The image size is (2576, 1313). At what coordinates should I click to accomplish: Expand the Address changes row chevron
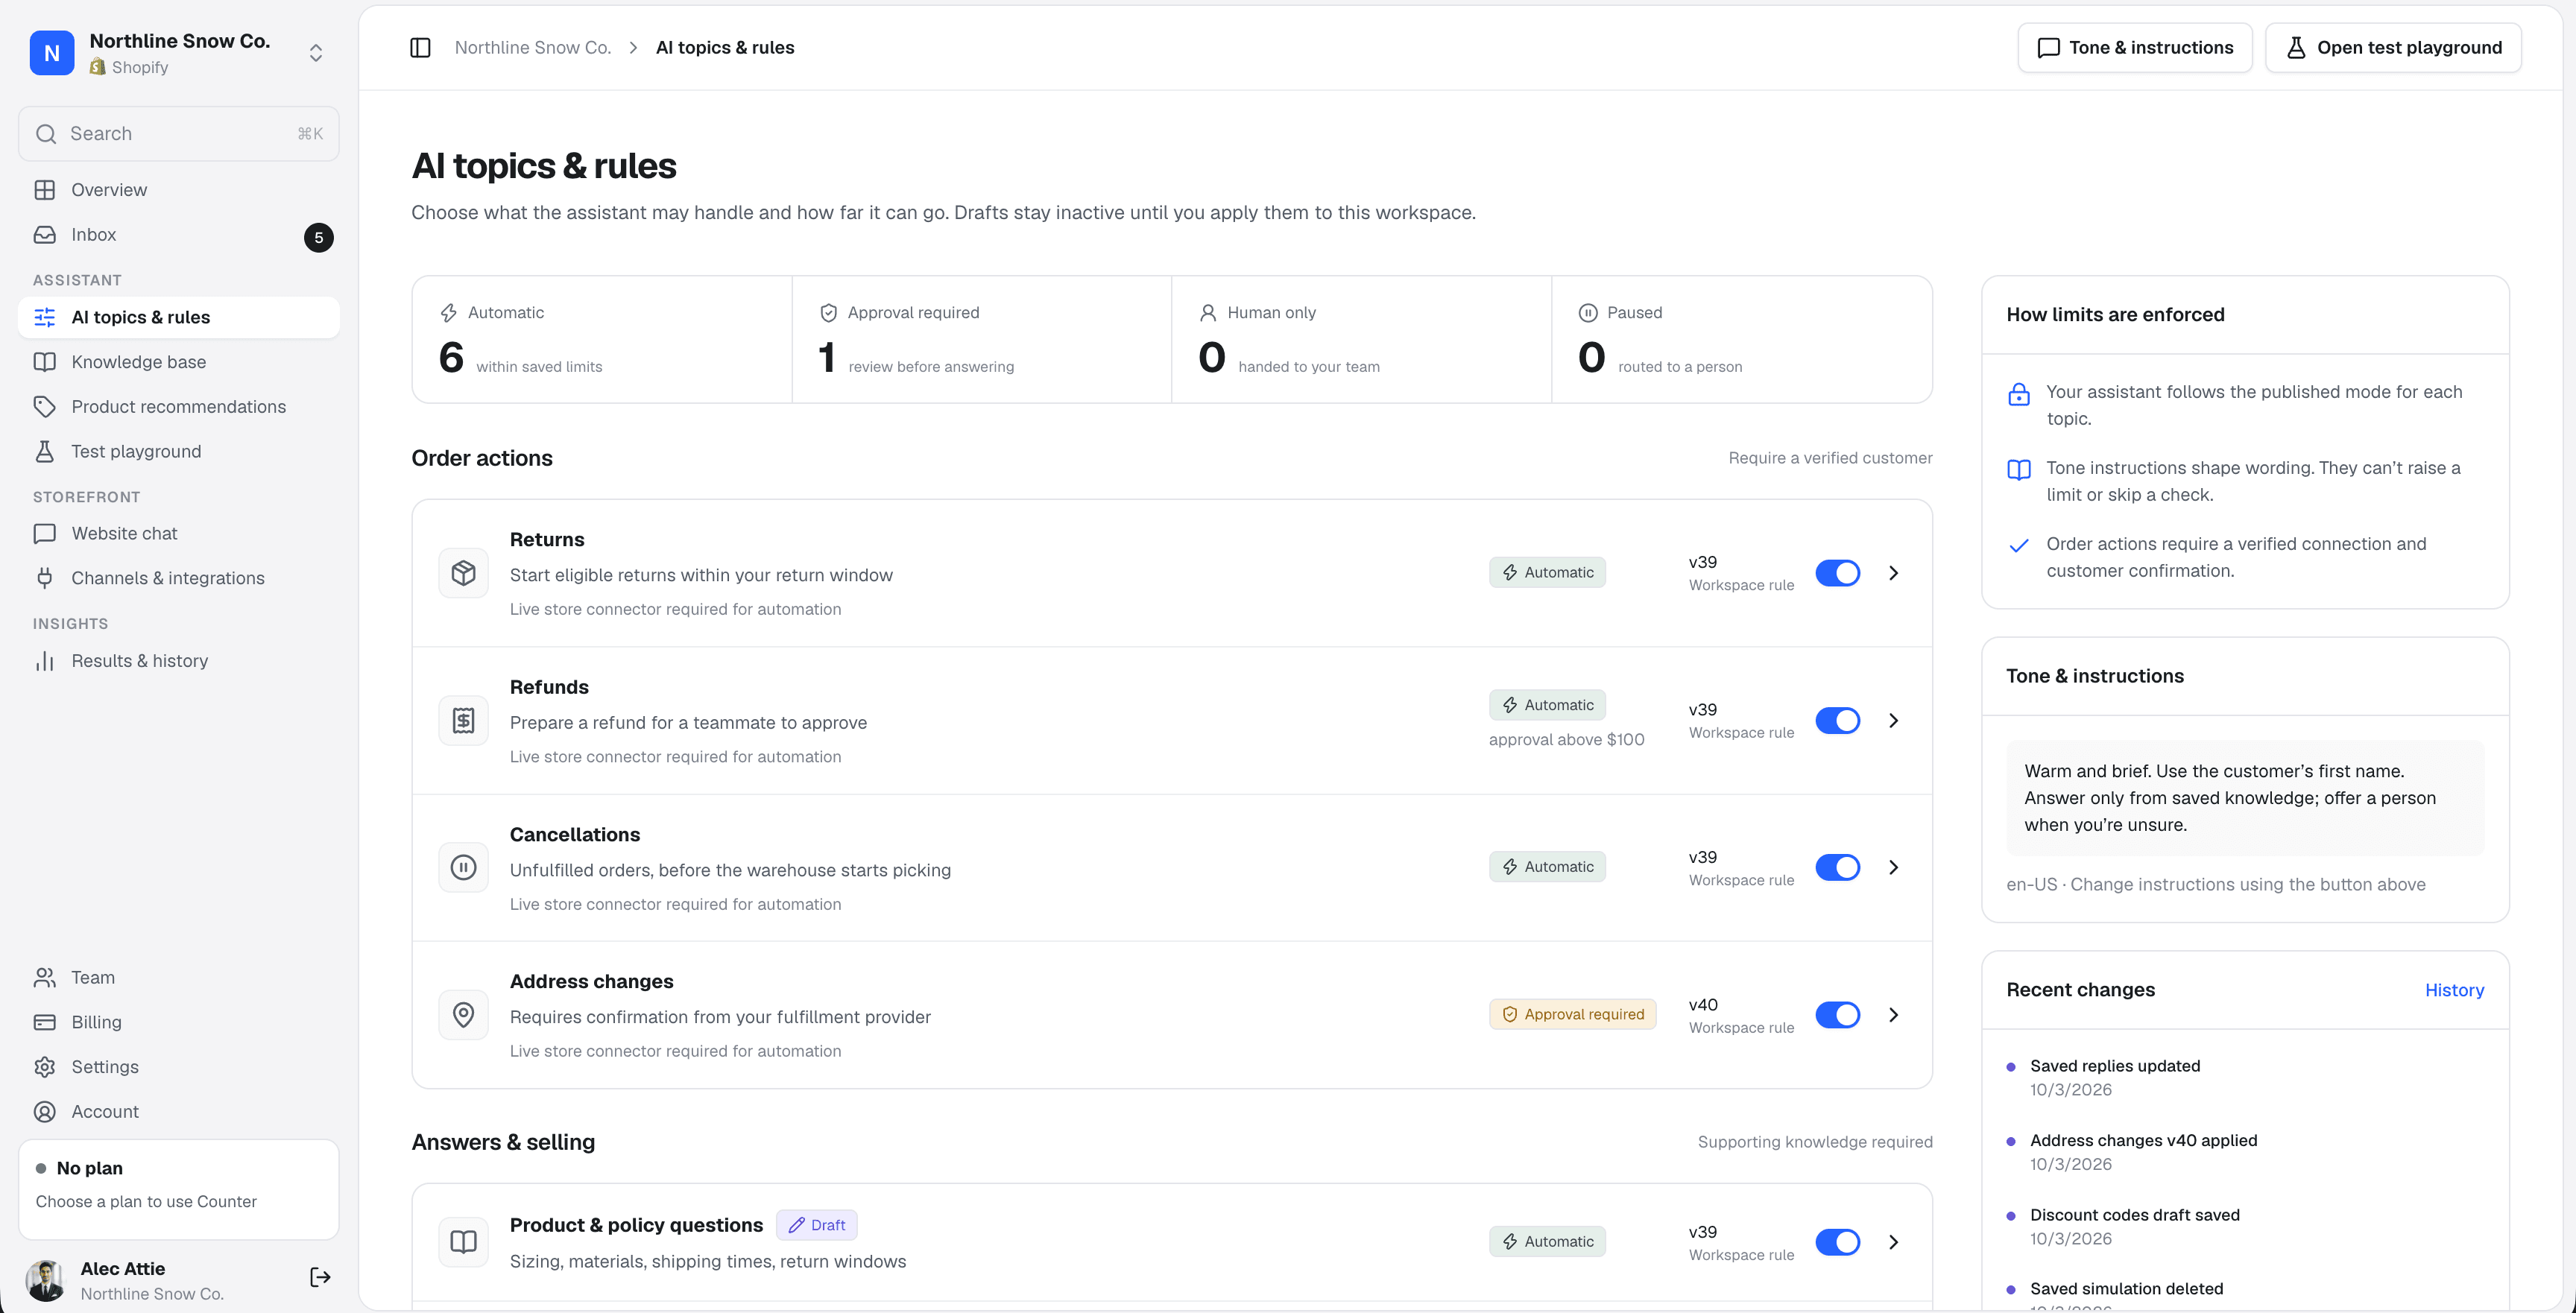[1893, 1014]
